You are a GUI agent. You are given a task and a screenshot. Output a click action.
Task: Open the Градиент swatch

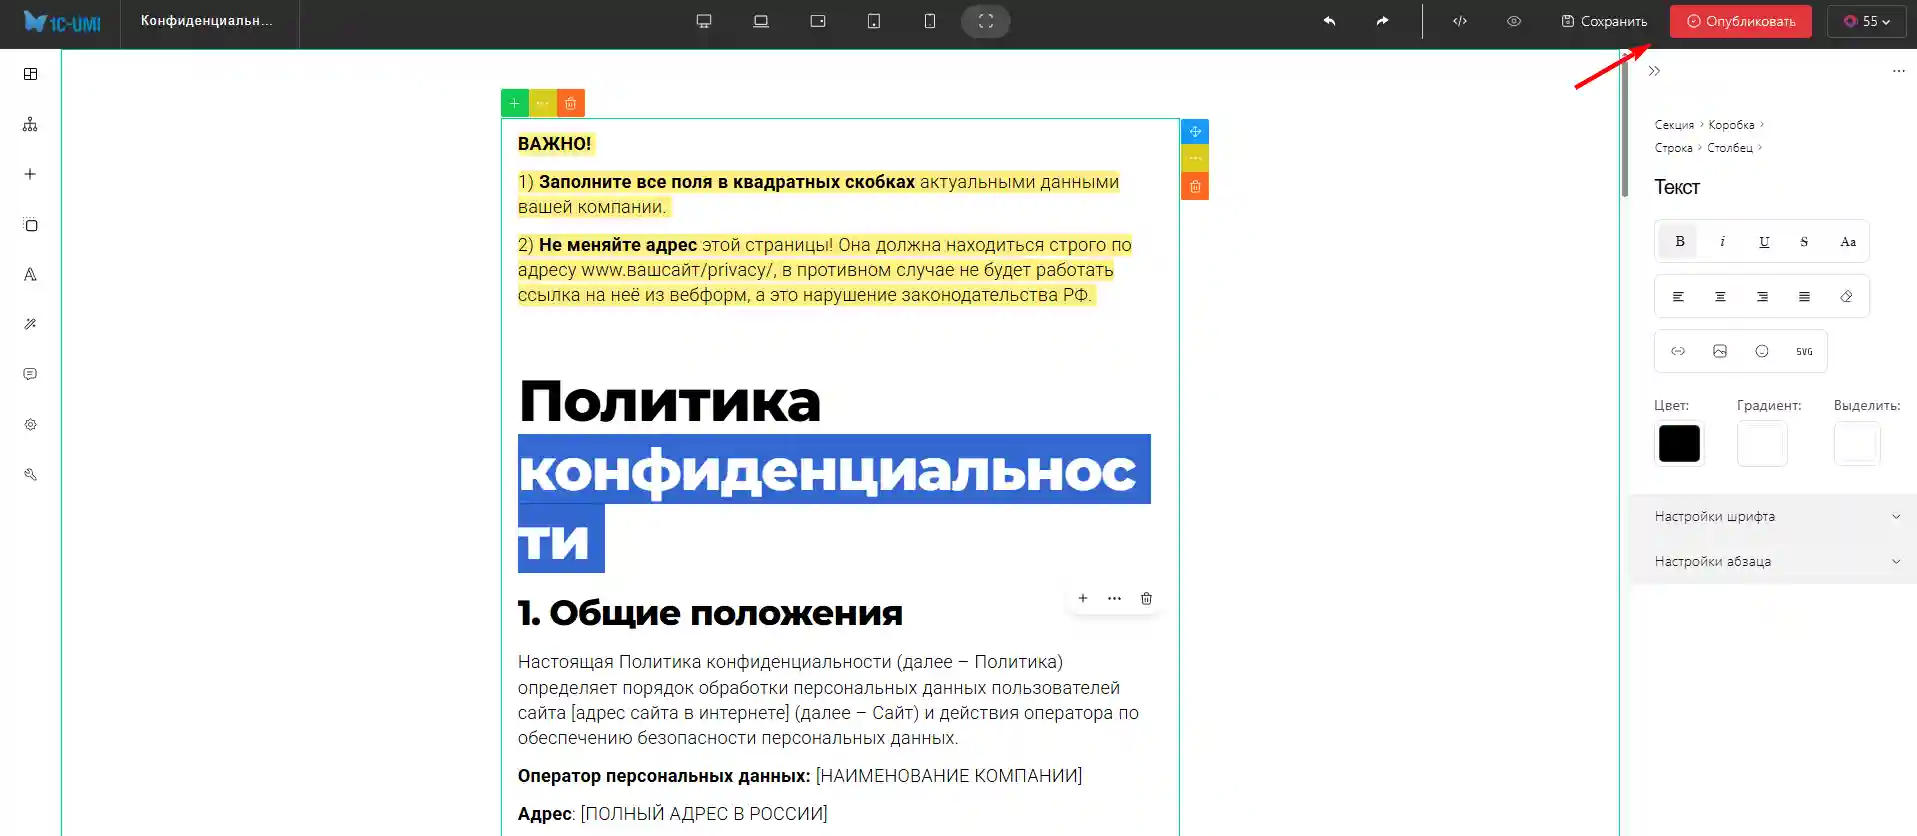point(1762,443)
